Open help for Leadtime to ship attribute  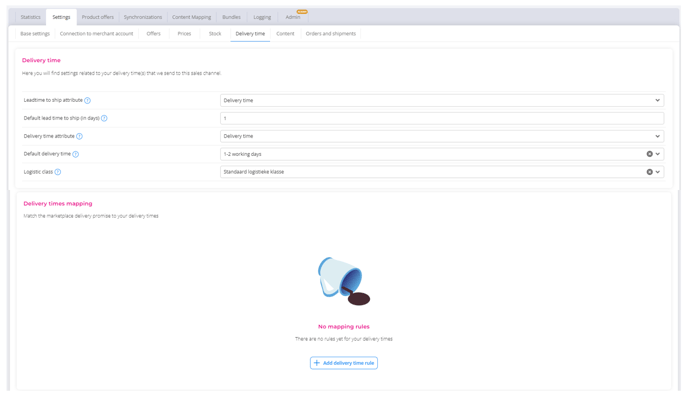pos(87,100)
